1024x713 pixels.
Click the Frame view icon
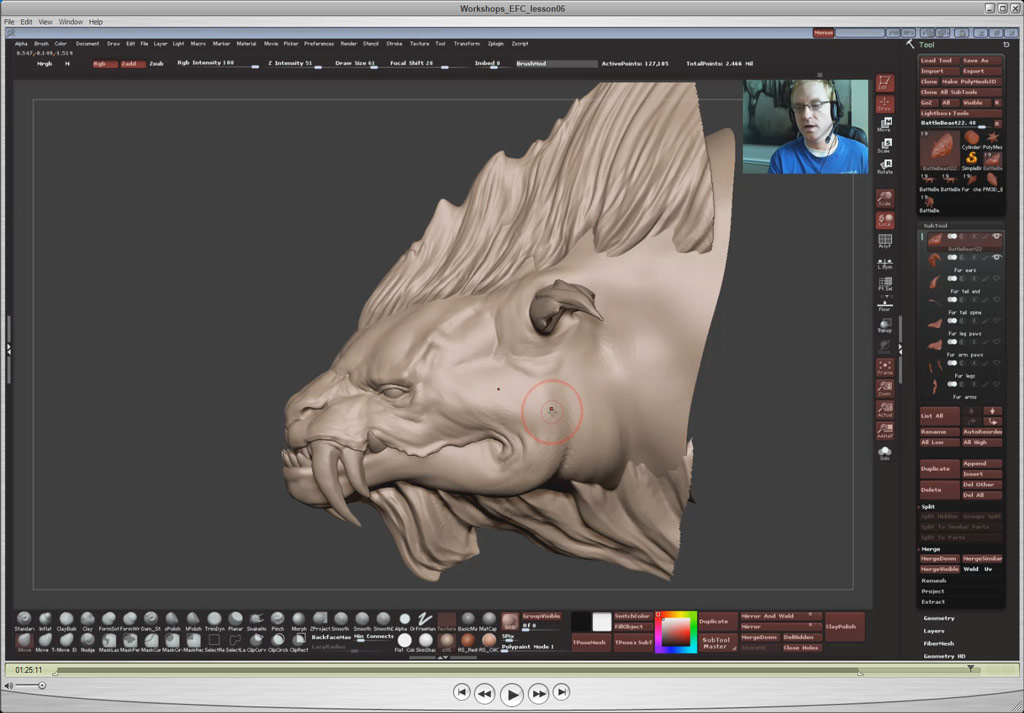[884, 368]
